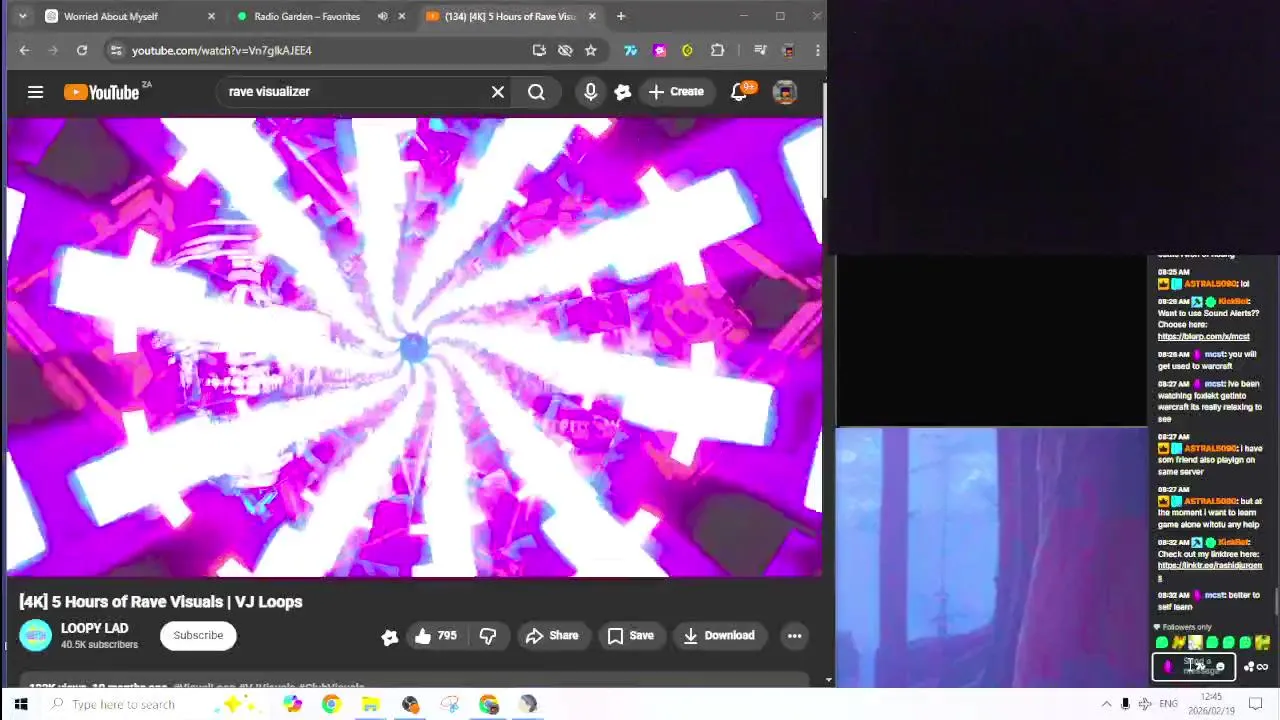
Task: Dislike the Rave Visuals video
Action: (488, 636)
